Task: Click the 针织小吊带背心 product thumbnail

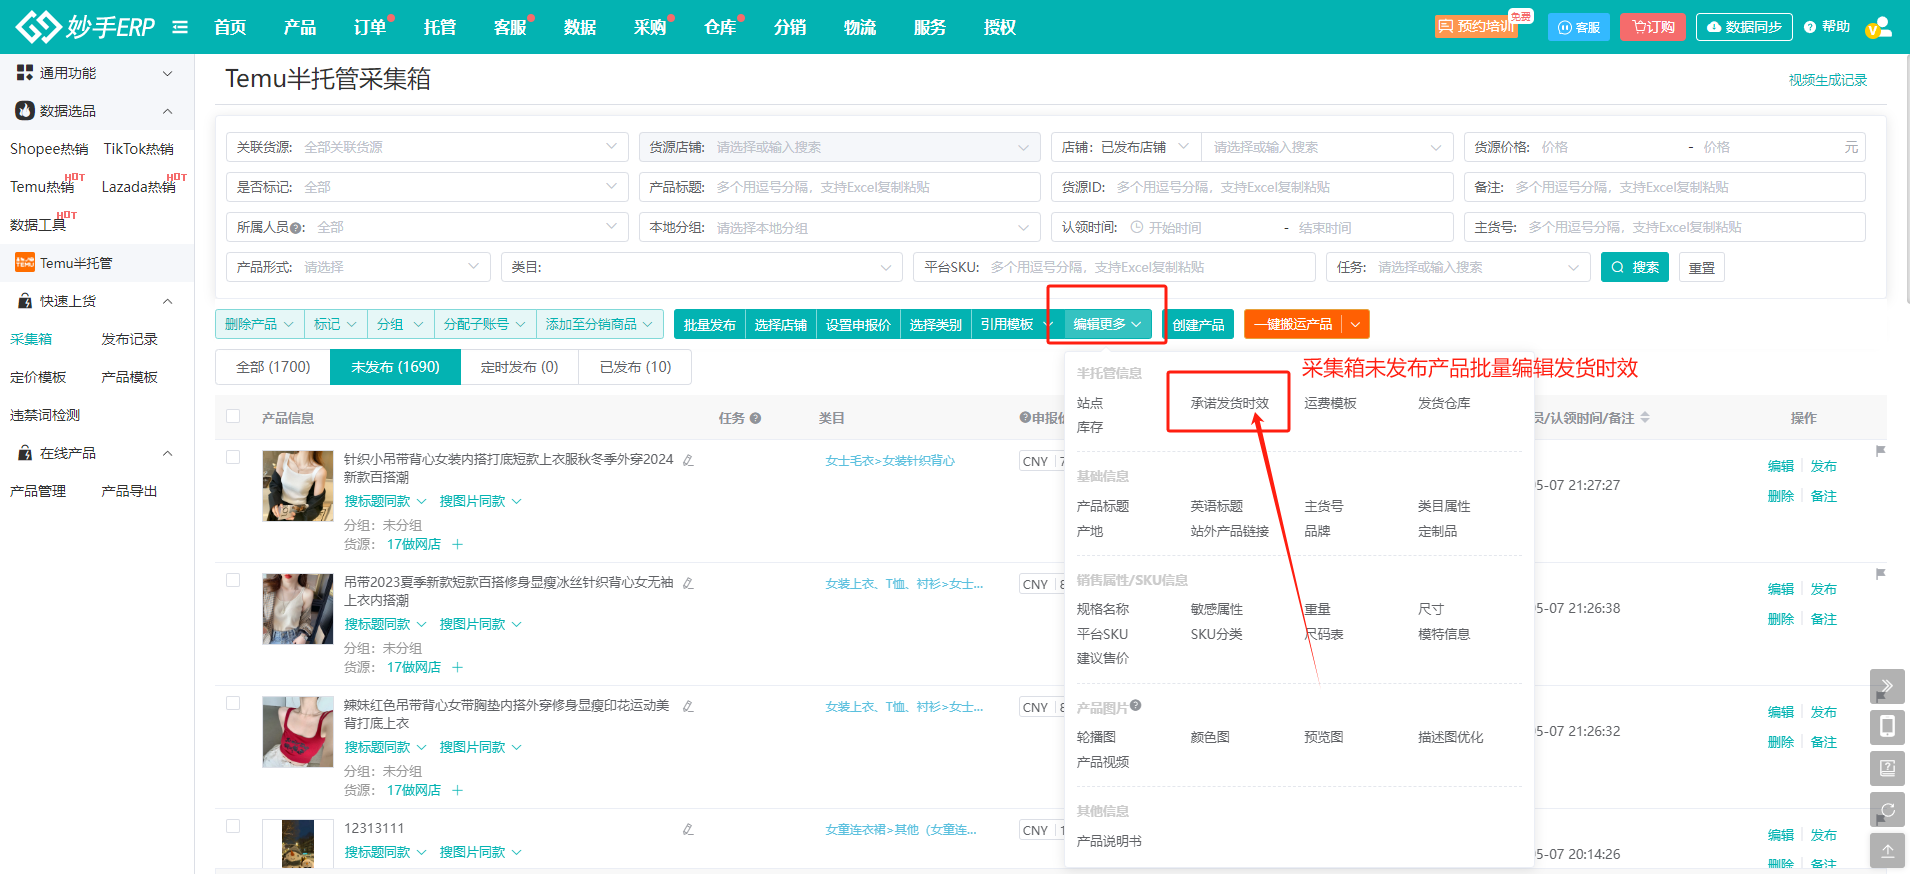Action: [298, 486]
